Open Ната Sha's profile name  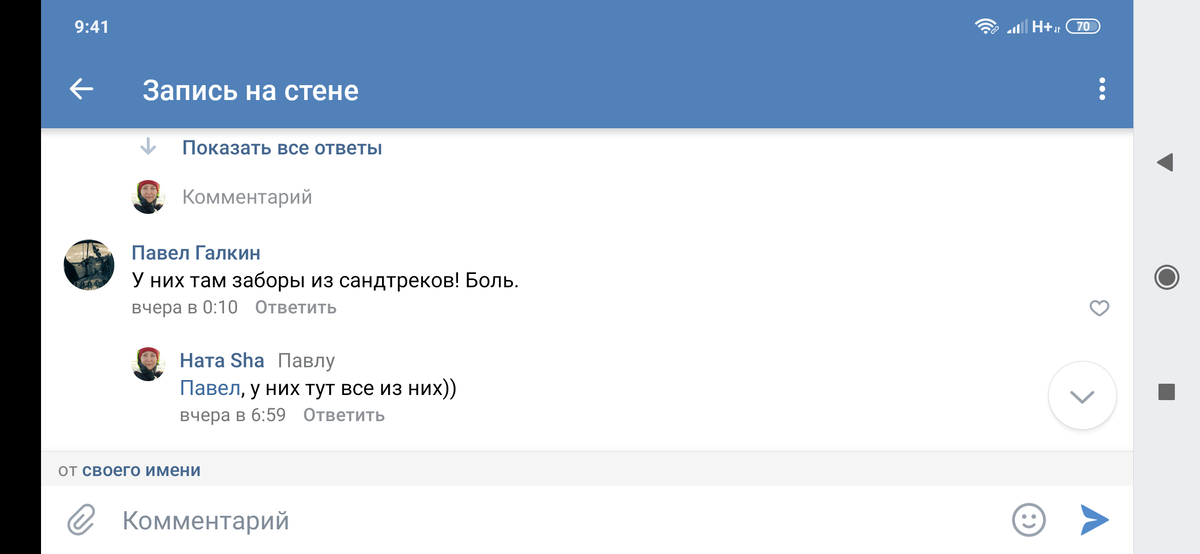coord(222,360)
